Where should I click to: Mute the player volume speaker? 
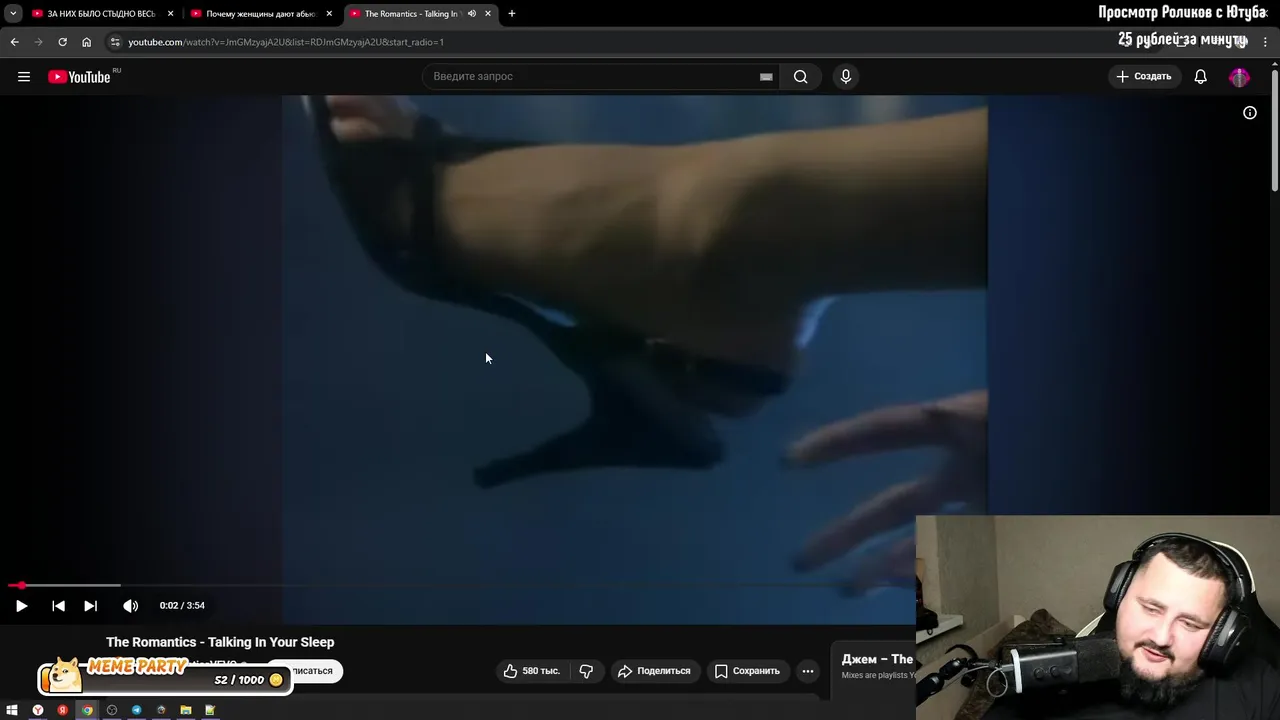point(130,605)
